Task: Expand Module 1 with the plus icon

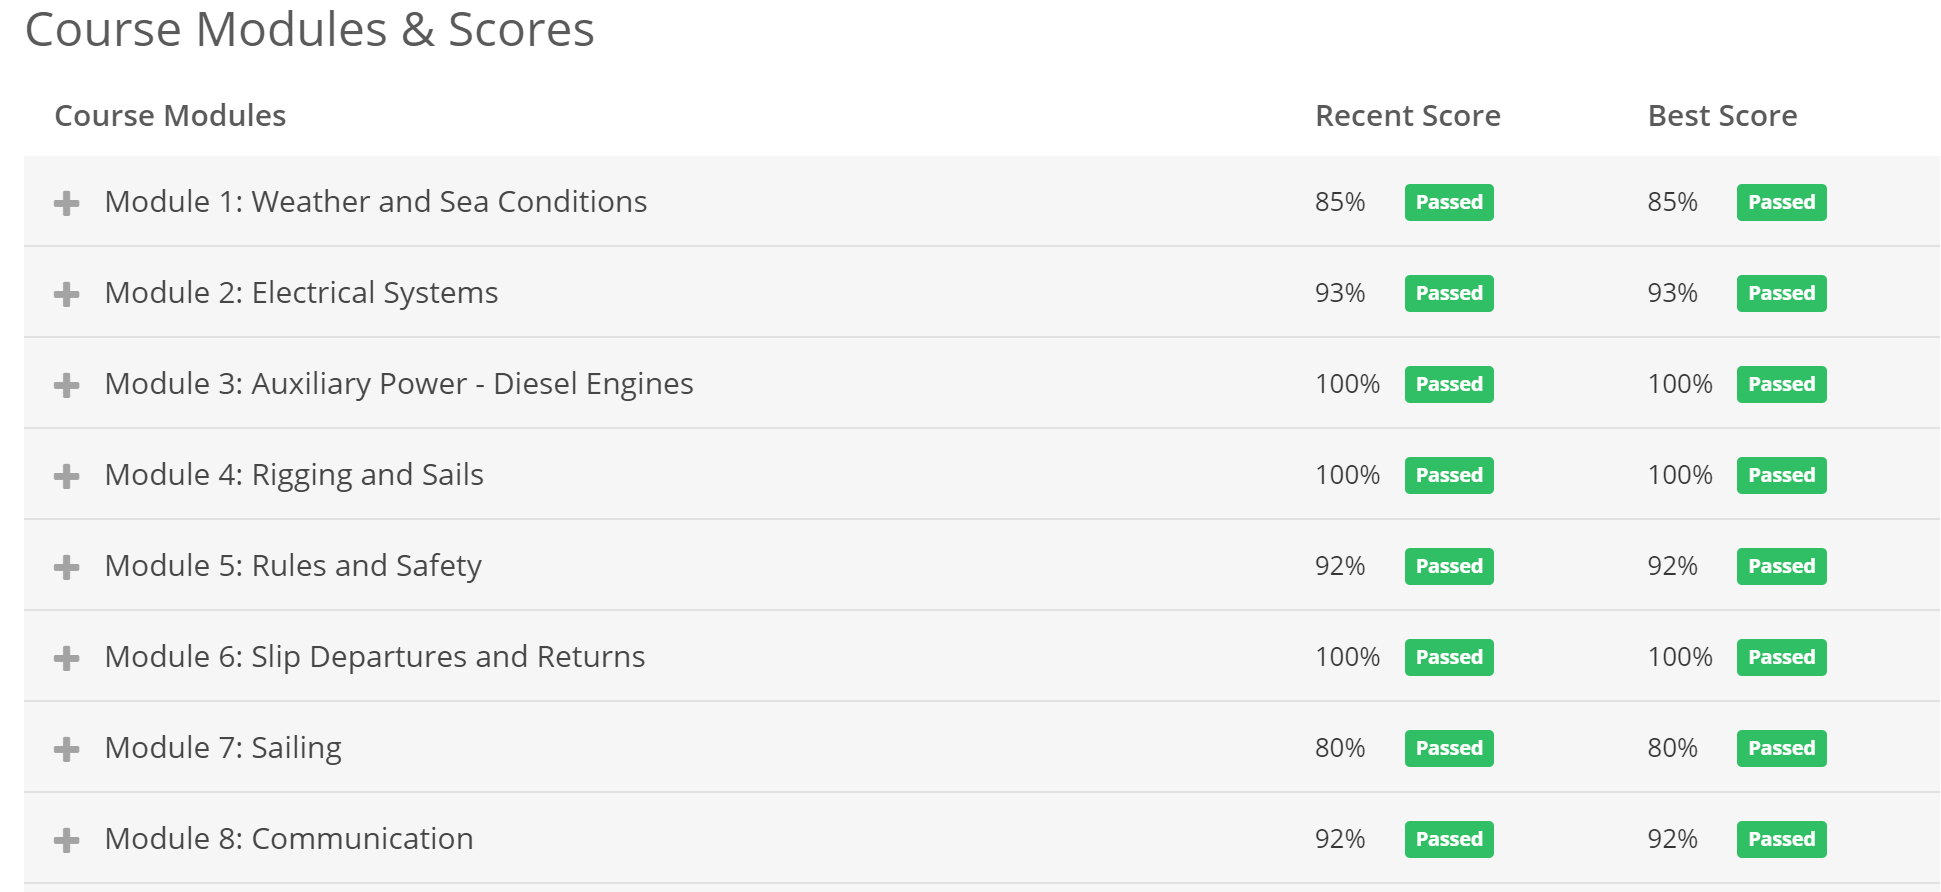Action: point(67,203)
